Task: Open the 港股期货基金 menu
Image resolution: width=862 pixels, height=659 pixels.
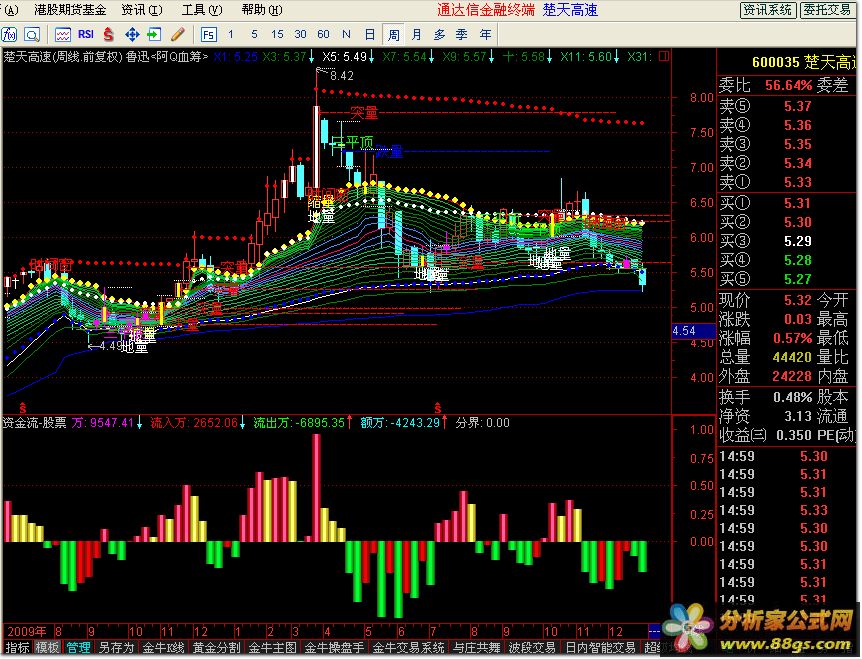Action: pyautogui.click(x=70, y=10)
